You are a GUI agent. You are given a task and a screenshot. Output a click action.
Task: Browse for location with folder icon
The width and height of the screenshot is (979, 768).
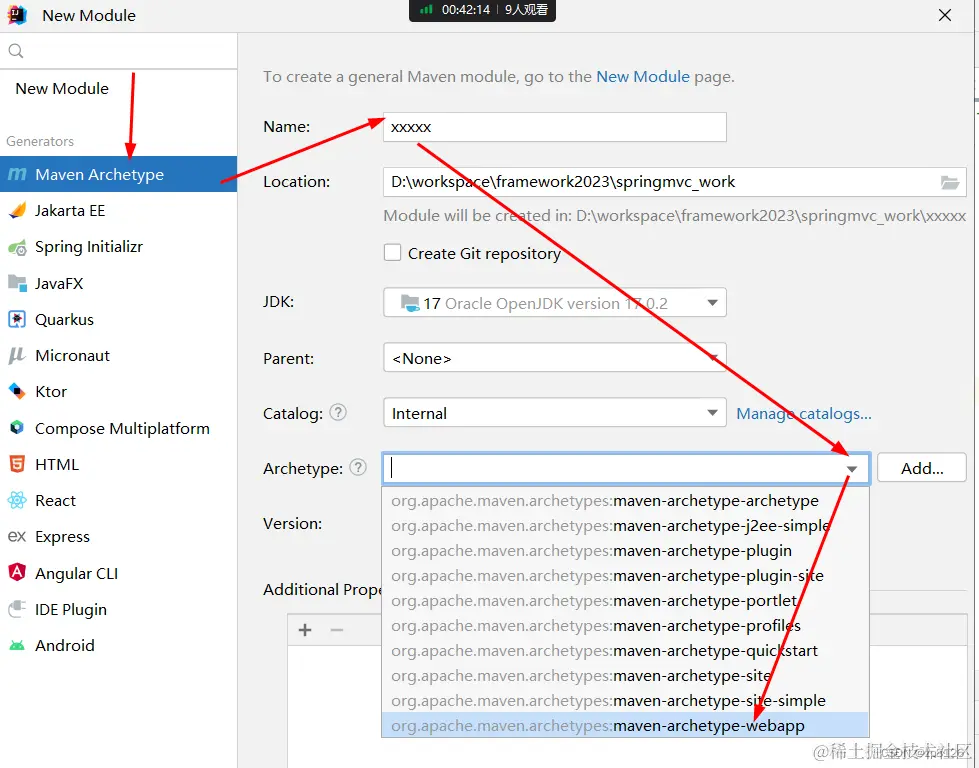tap(950, 182)
